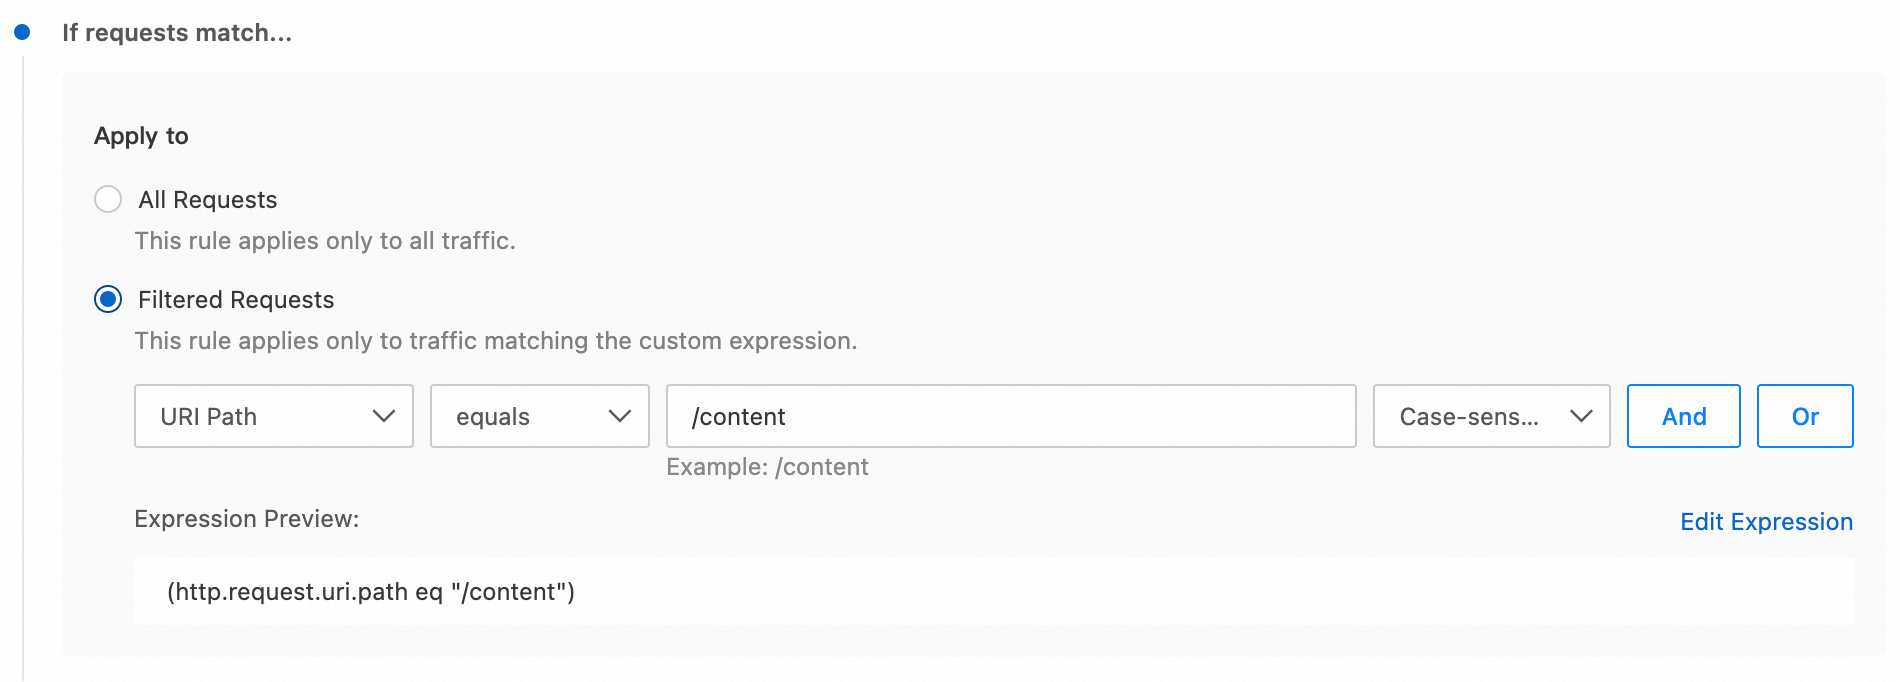Click the "All Requests" label text
The width and height of the screenshot is (1900, 682).
(x=208, y=200)
